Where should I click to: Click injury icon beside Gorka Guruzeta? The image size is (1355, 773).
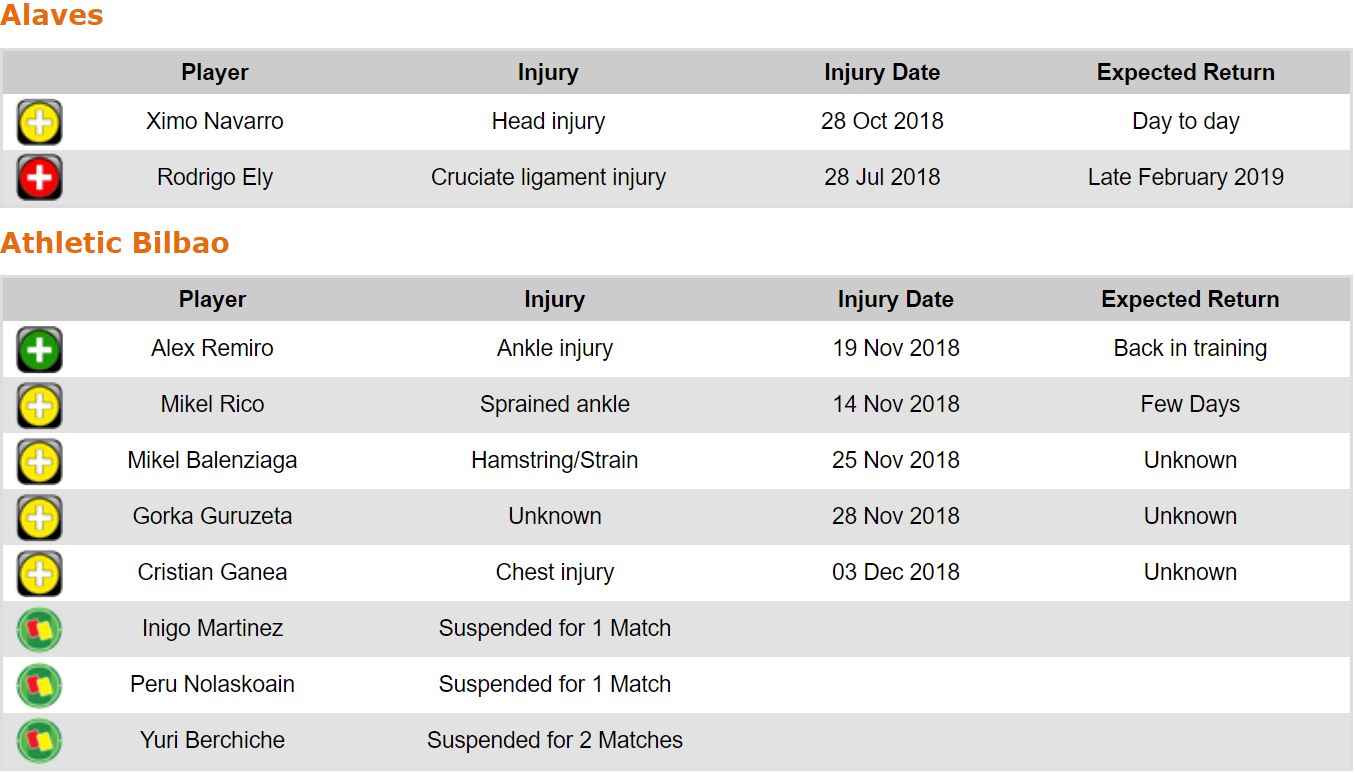pyautogui.click(x=39, y=517)
